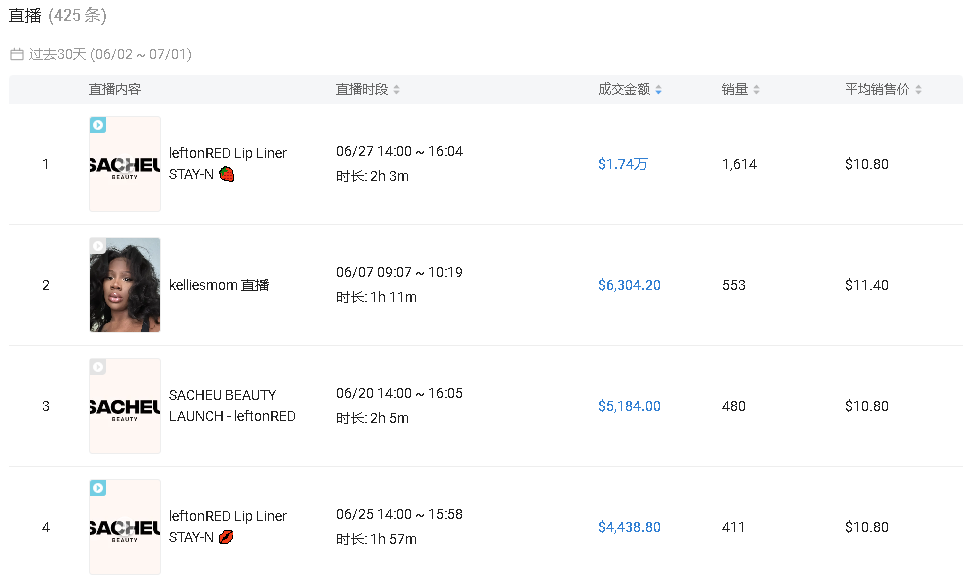Click play icon on fourth livestream thumbnail
Viewport: 969px width, 584px height.
click(x=98, y=488)
